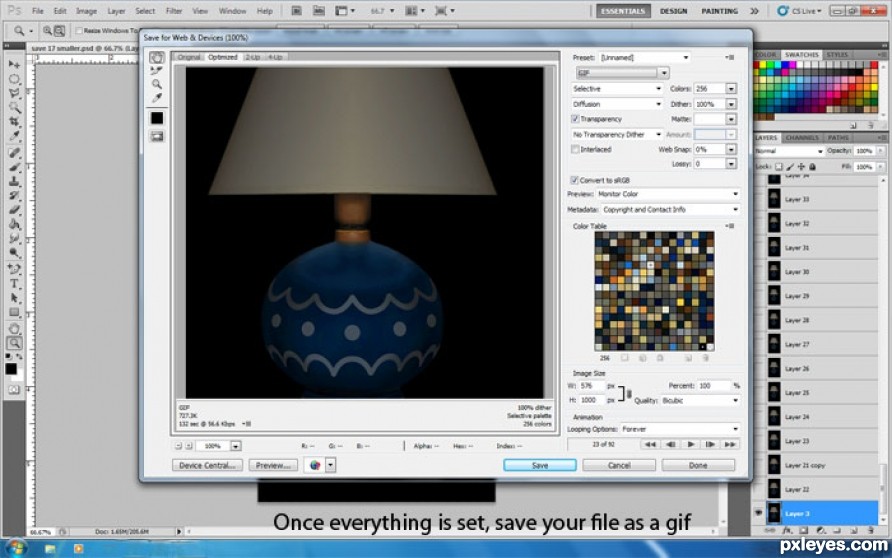Select the Zoom tool in Save for Web dialog

coord(157,84)
